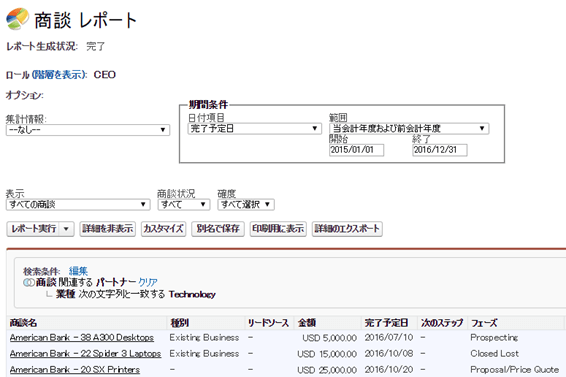Click Existing Business in the 38 A300 Desktops row
This screenshot has height=377, width=566.
tap(204, 338)
